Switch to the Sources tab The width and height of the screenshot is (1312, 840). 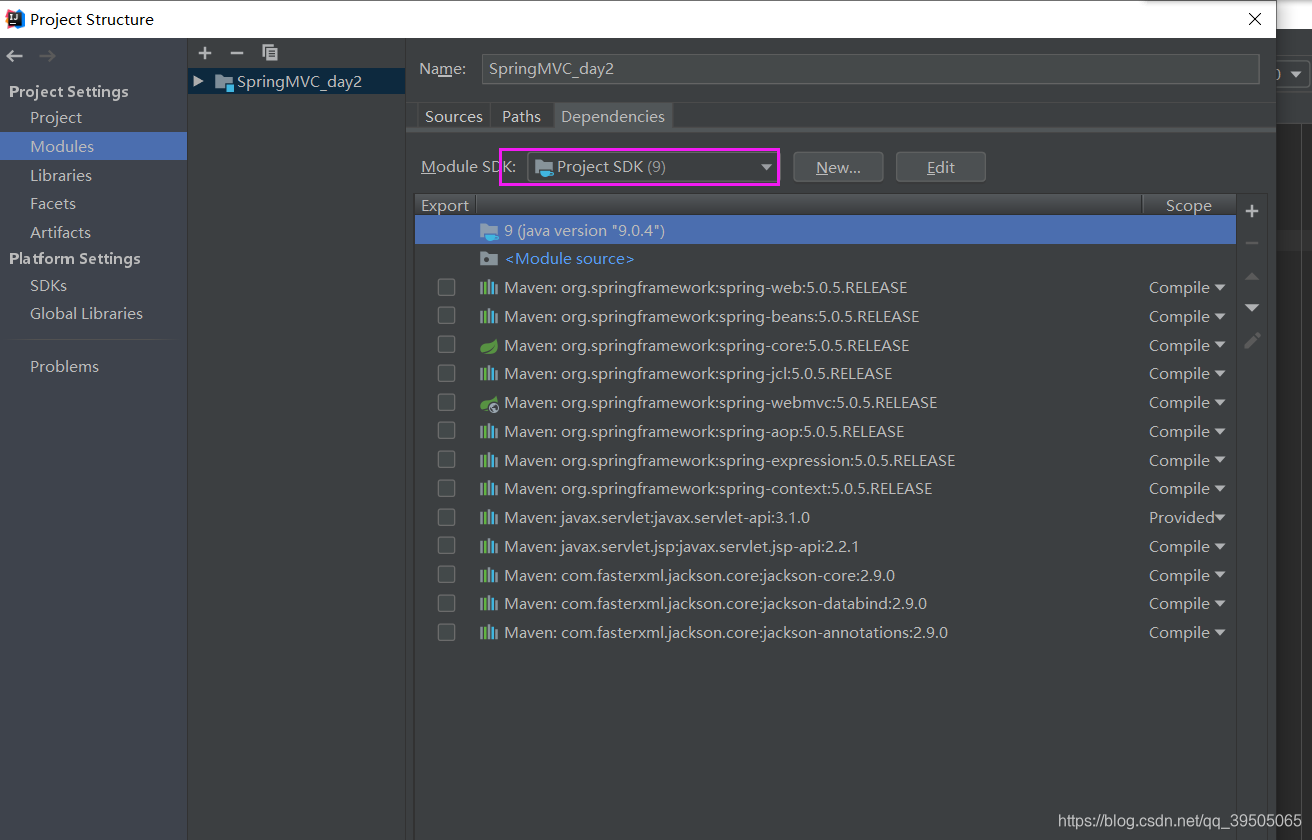454,117
